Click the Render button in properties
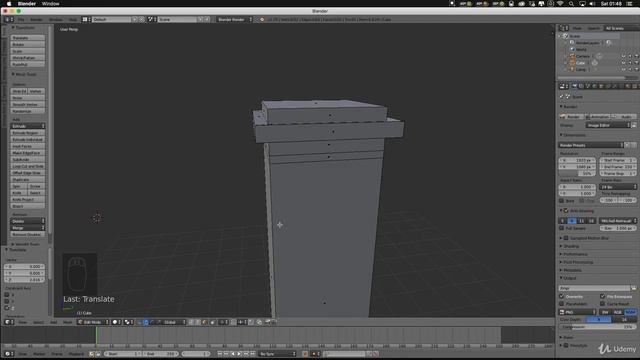The width and height of the screenshot is (640, 360). coord(571,117)
